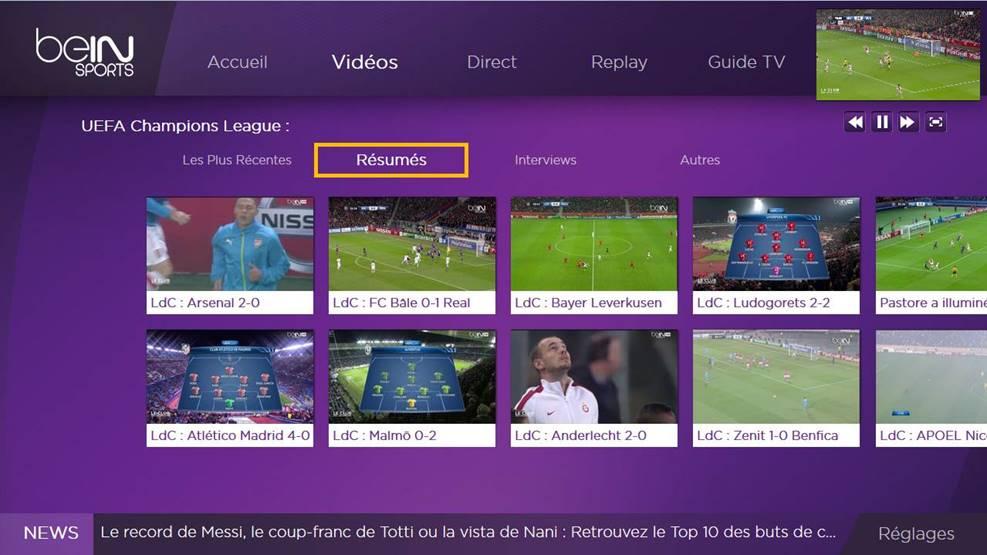Play the FC Bâle 0-1 Real thumbnail
The height and width of the screenshot is (555, 987).
pos(412,244)
